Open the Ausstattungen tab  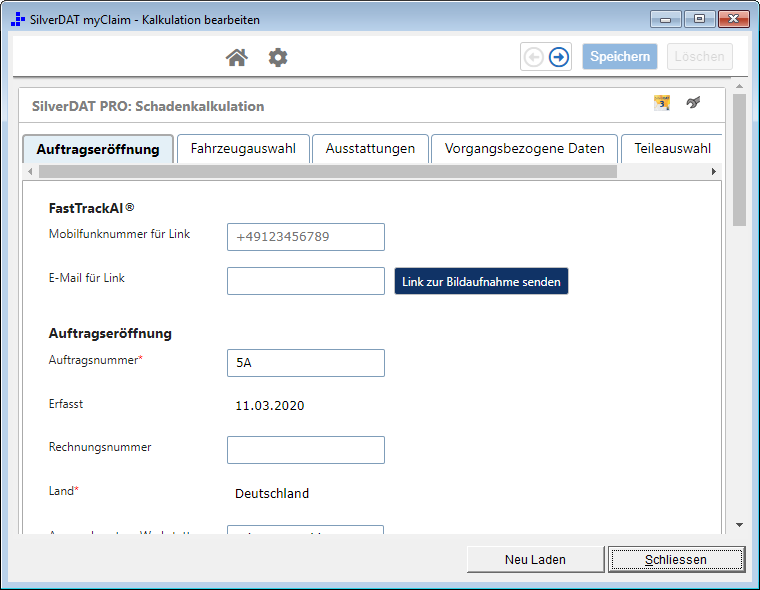(x=370, y=148)
